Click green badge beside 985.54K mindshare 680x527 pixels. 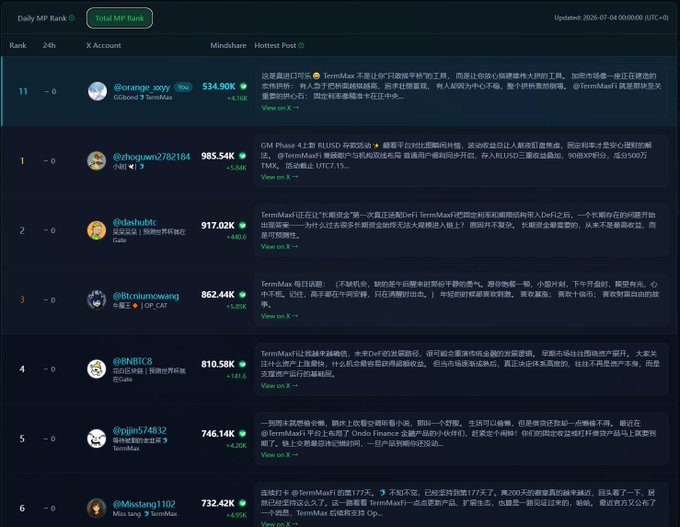point(242,156)
